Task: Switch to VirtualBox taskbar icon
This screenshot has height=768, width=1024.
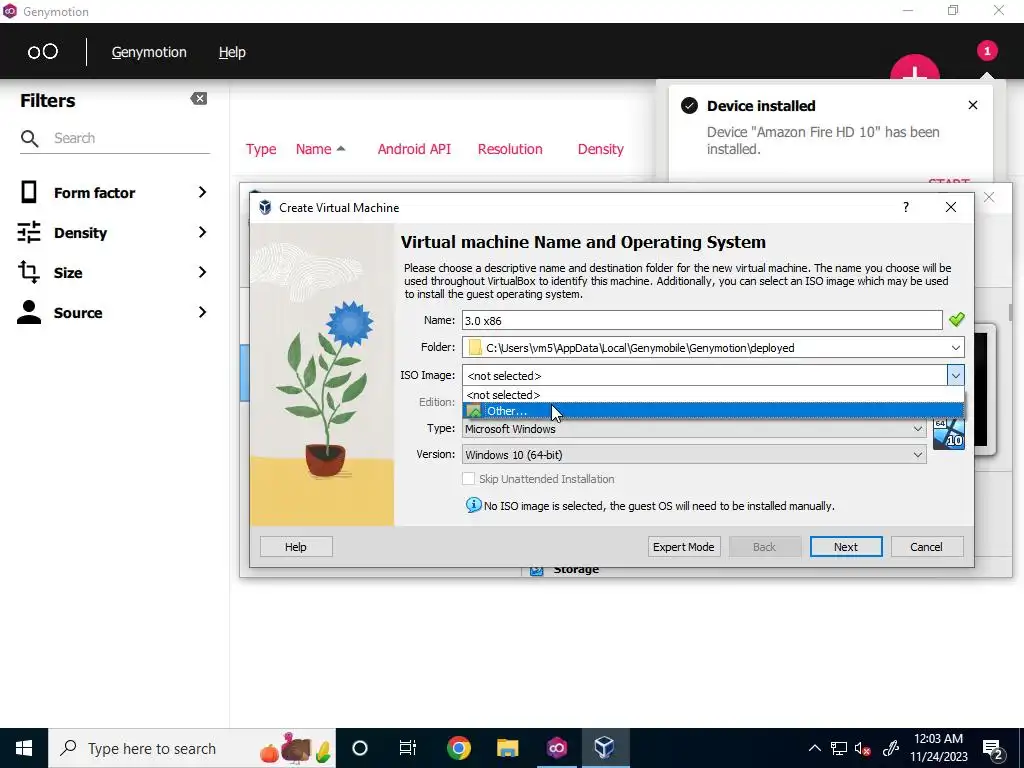Action: (605, 748)
